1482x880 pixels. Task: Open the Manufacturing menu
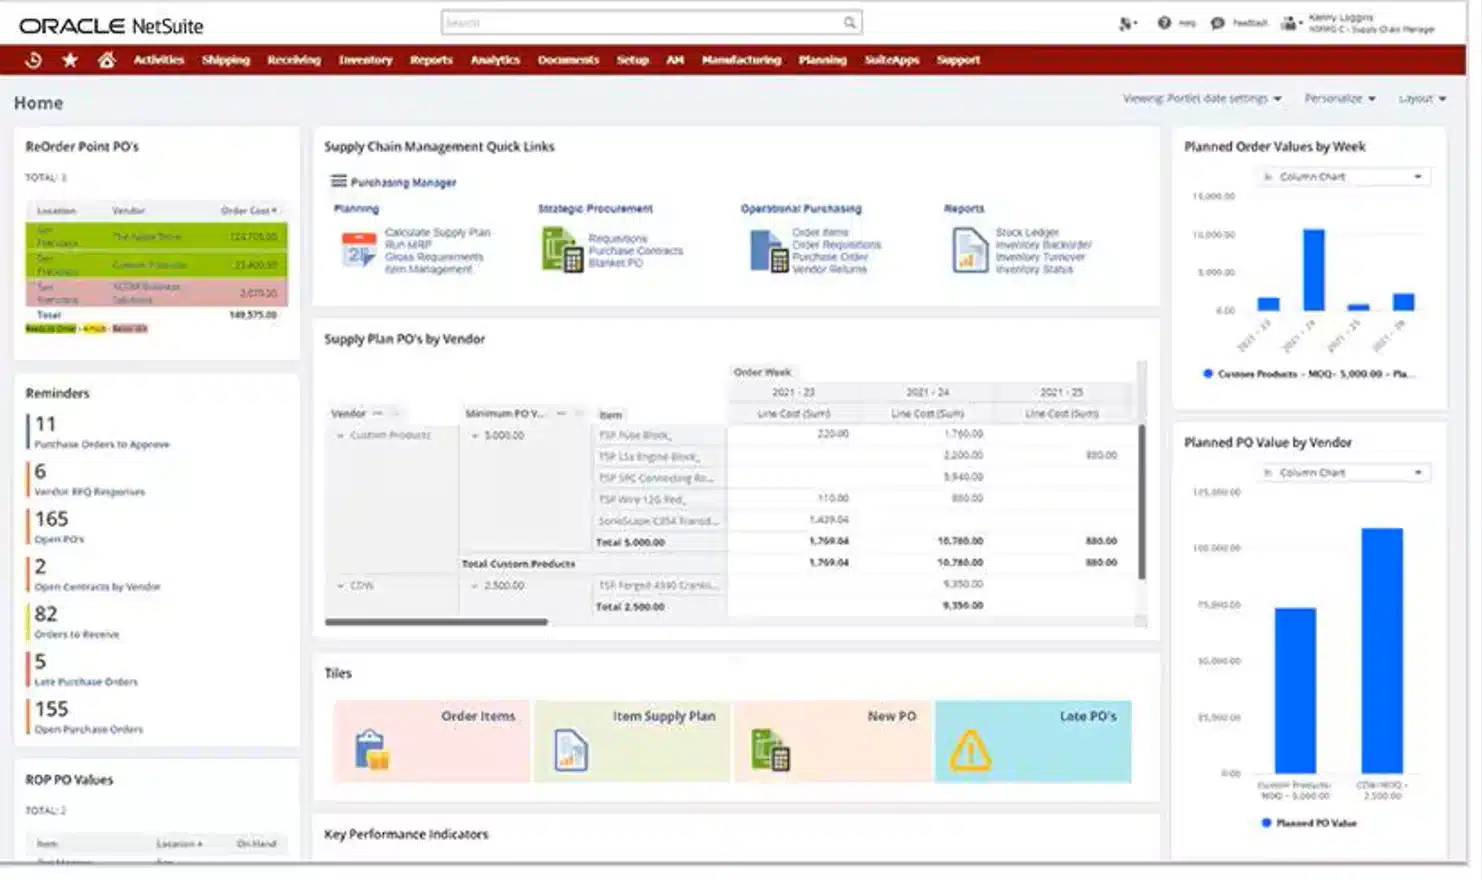741,60
